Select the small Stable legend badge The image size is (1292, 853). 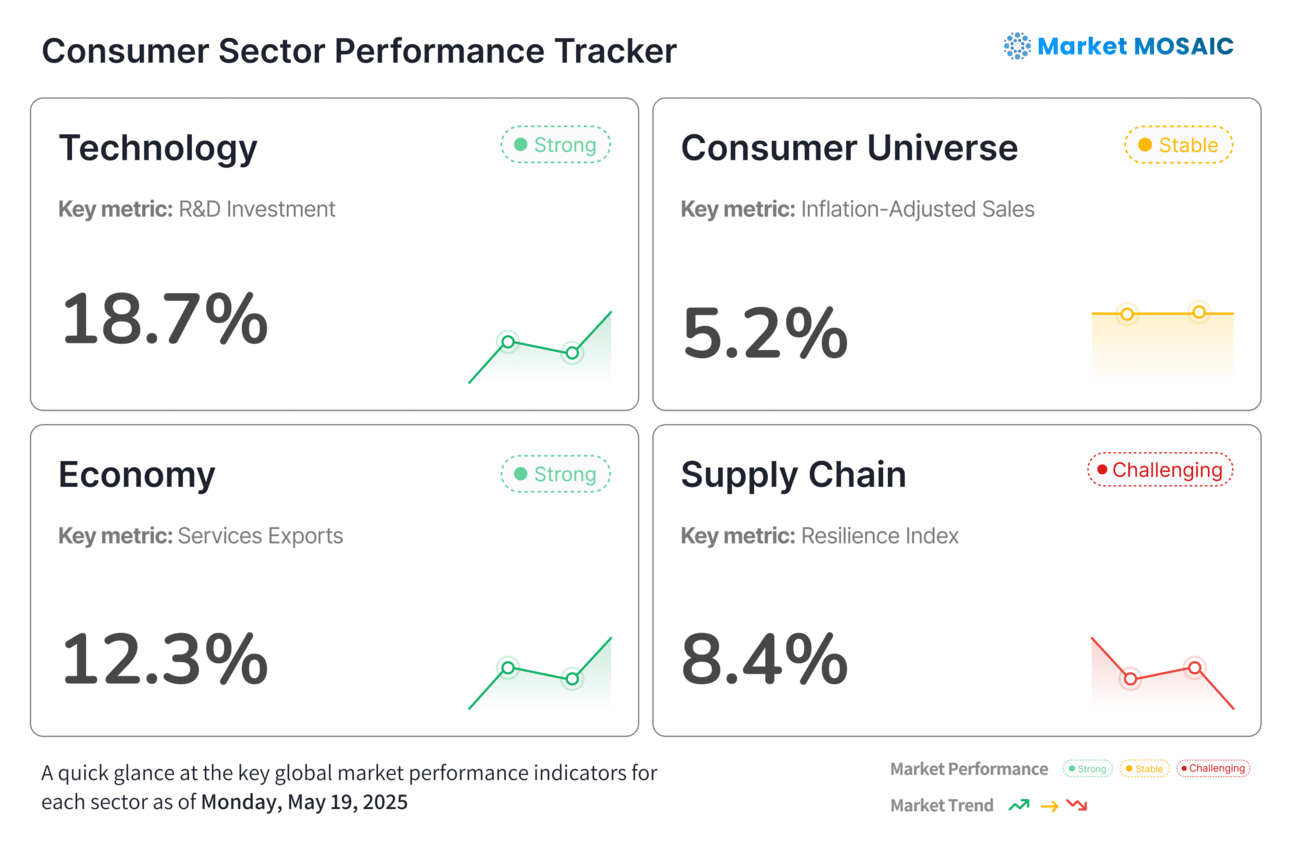point(1144,769)
